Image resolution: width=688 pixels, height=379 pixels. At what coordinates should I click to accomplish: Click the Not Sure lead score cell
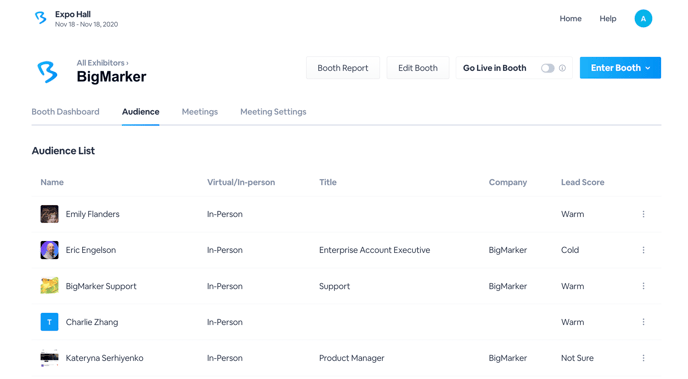577,358
